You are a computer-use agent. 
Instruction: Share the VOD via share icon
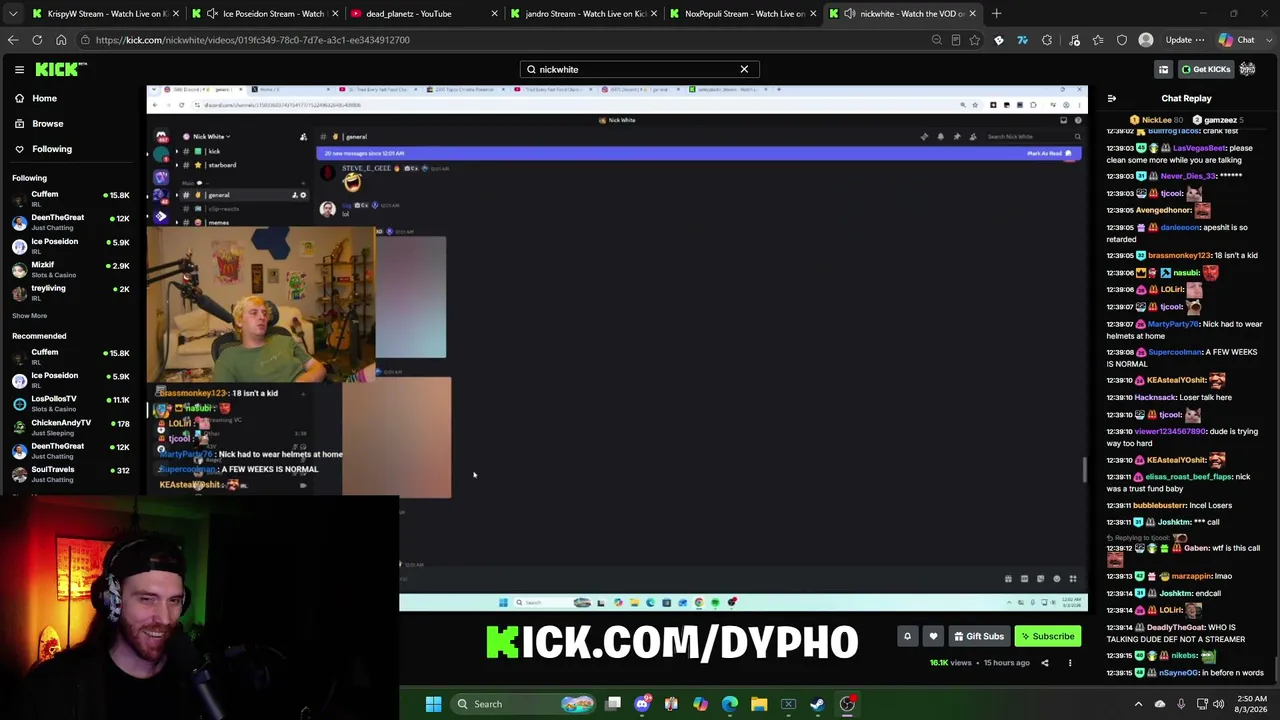1045,663
